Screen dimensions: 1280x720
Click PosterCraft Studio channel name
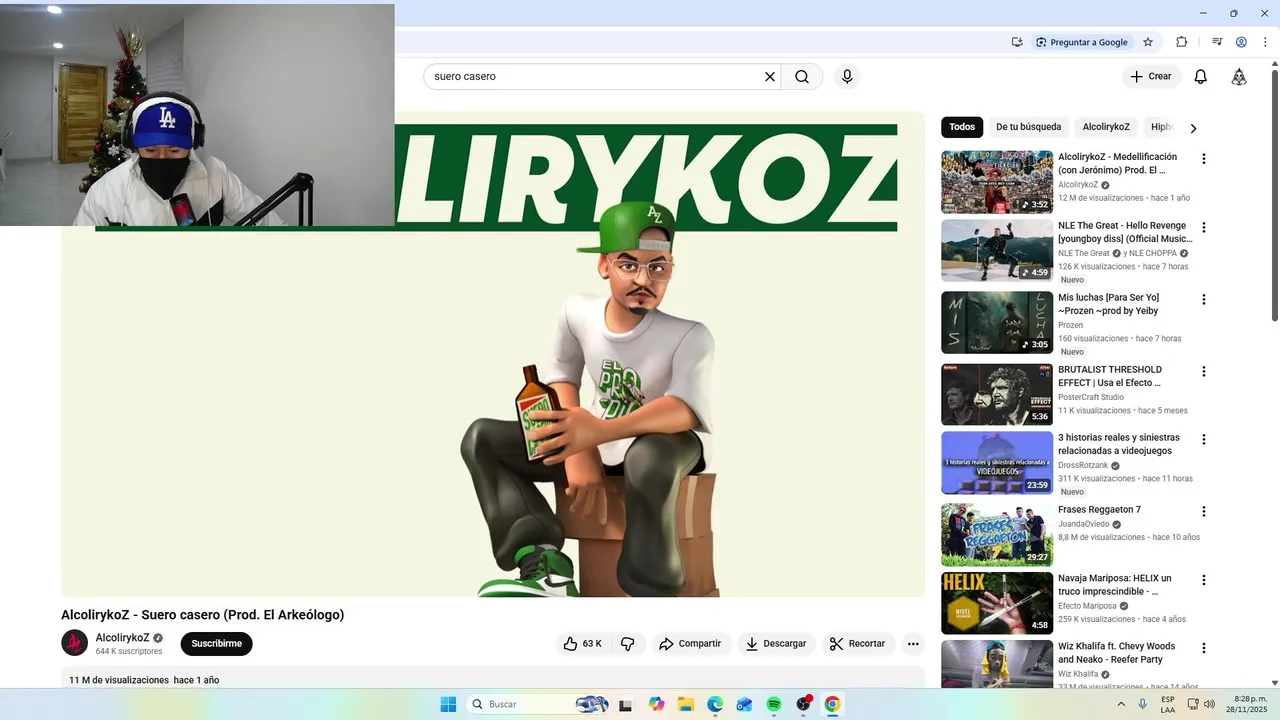1091,397
